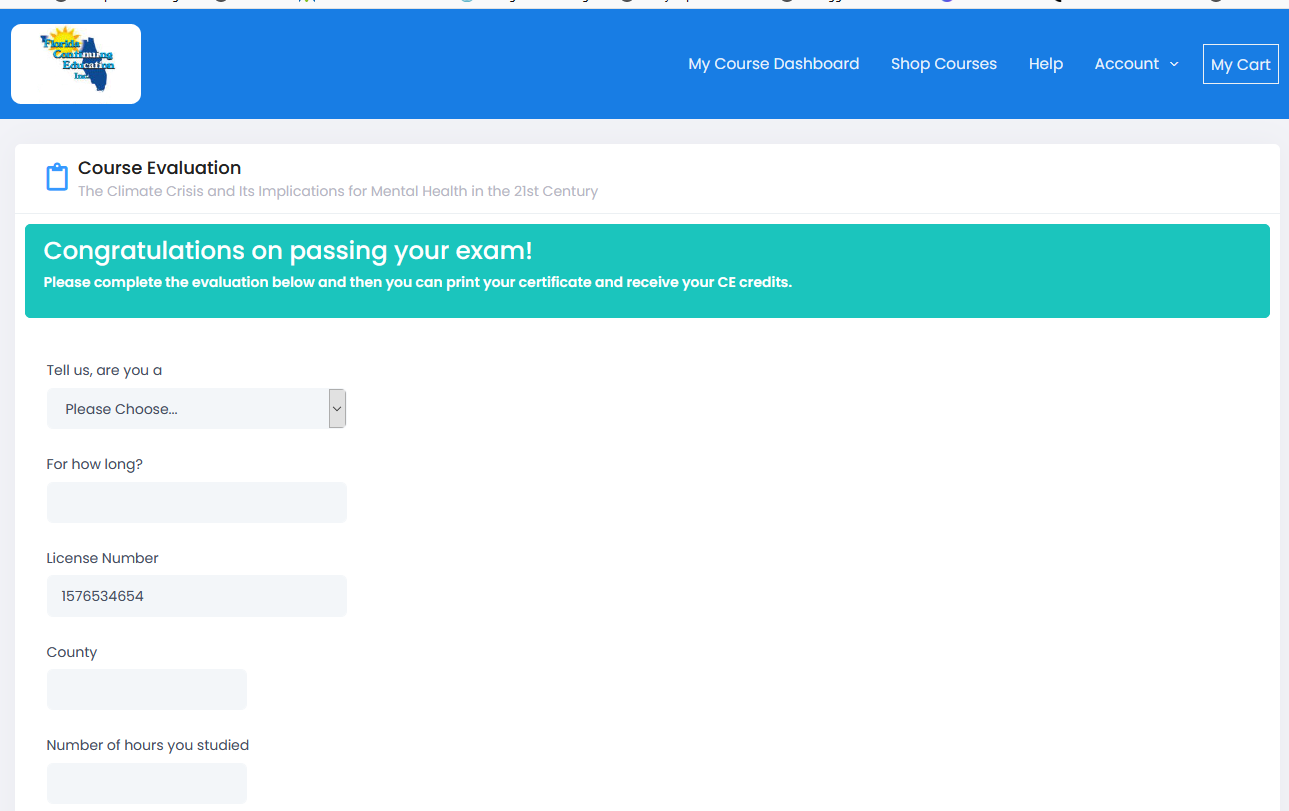
Task: Click the 'County' label text
Action: (x=71, y=652)
